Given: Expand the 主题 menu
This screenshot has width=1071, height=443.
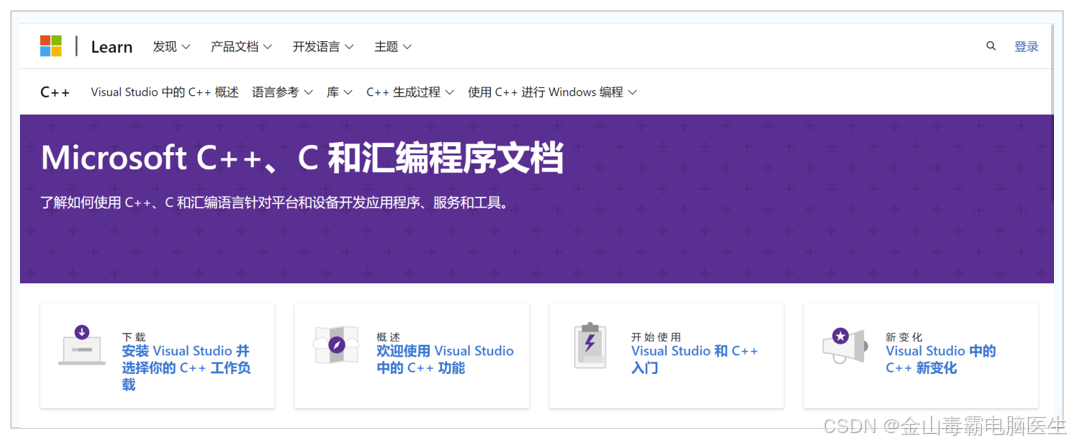Looking at the screenshot, I should (393, 46).
